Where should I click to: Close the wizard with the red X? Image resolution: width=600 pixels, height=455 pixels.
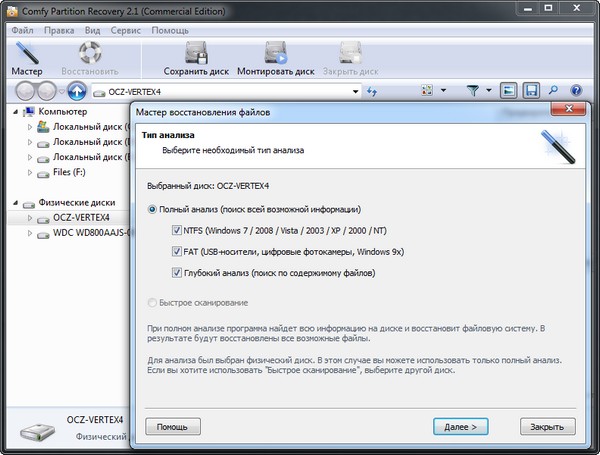(568, 109)
